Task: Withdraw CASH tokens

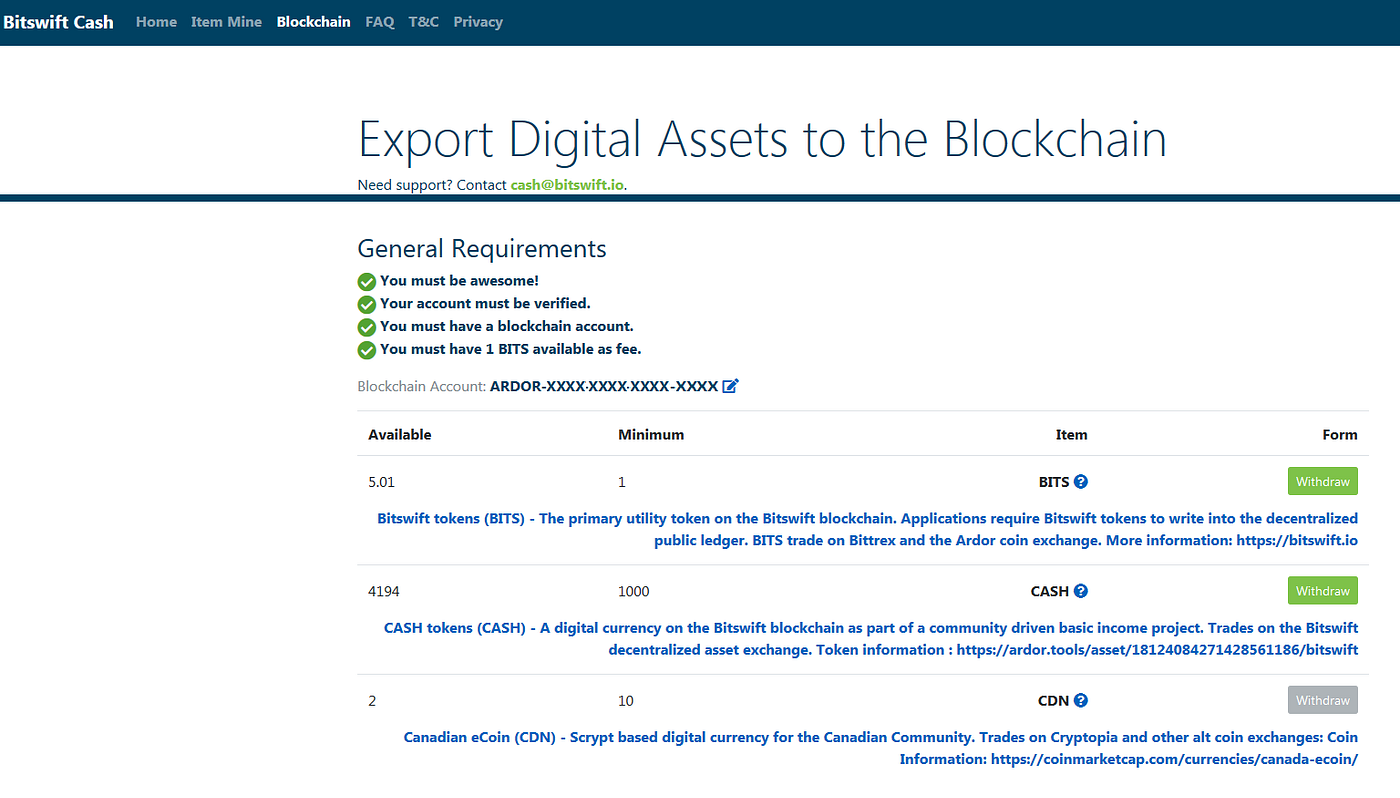Action: click(x=1322, y=591)
